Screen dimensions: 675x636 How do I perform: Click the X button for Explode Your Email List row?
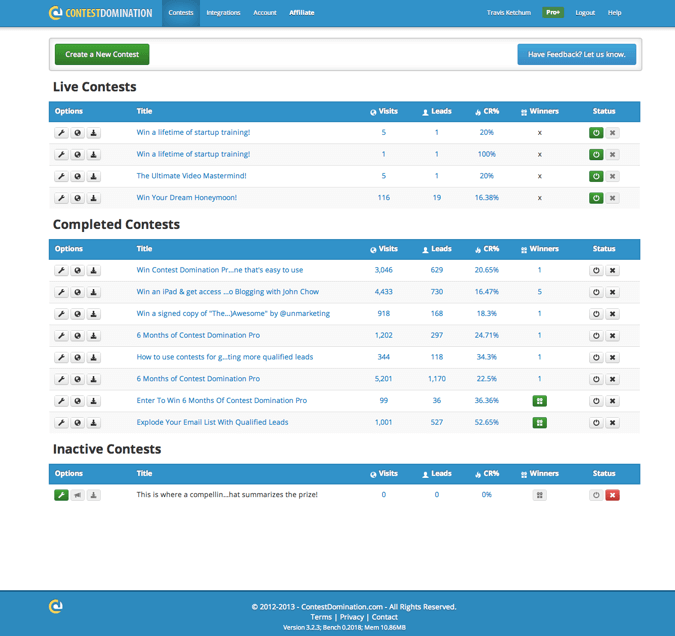click(x=612, y=422)
